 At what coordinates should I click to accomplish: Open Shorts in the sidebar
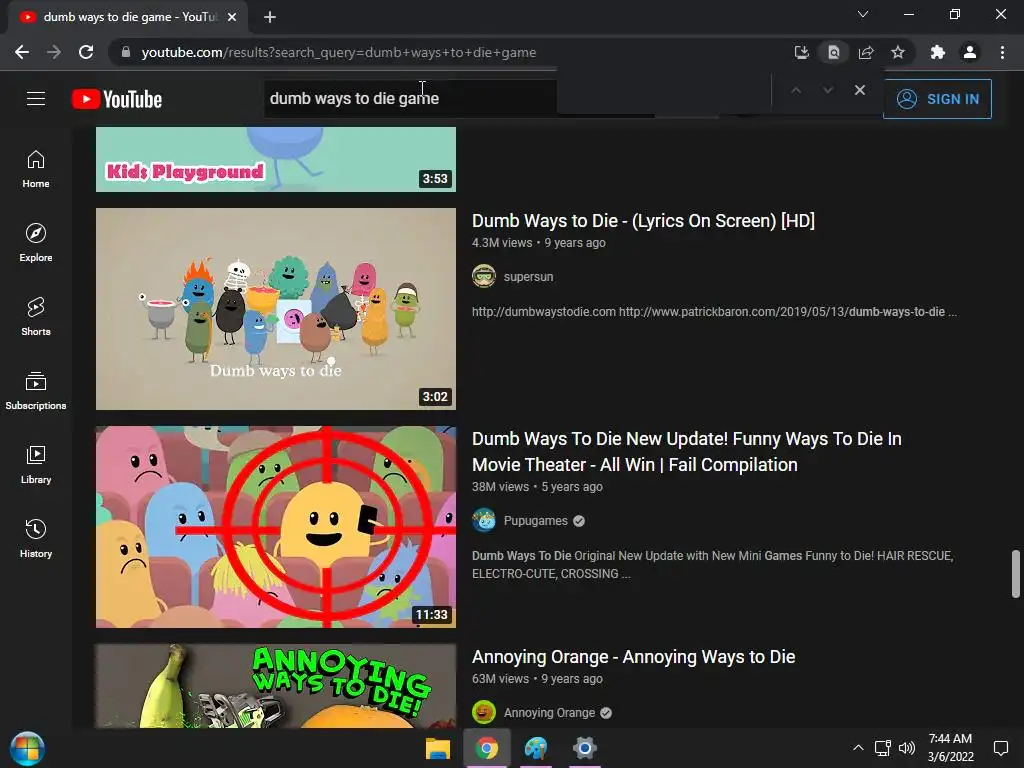click(36, 317)
